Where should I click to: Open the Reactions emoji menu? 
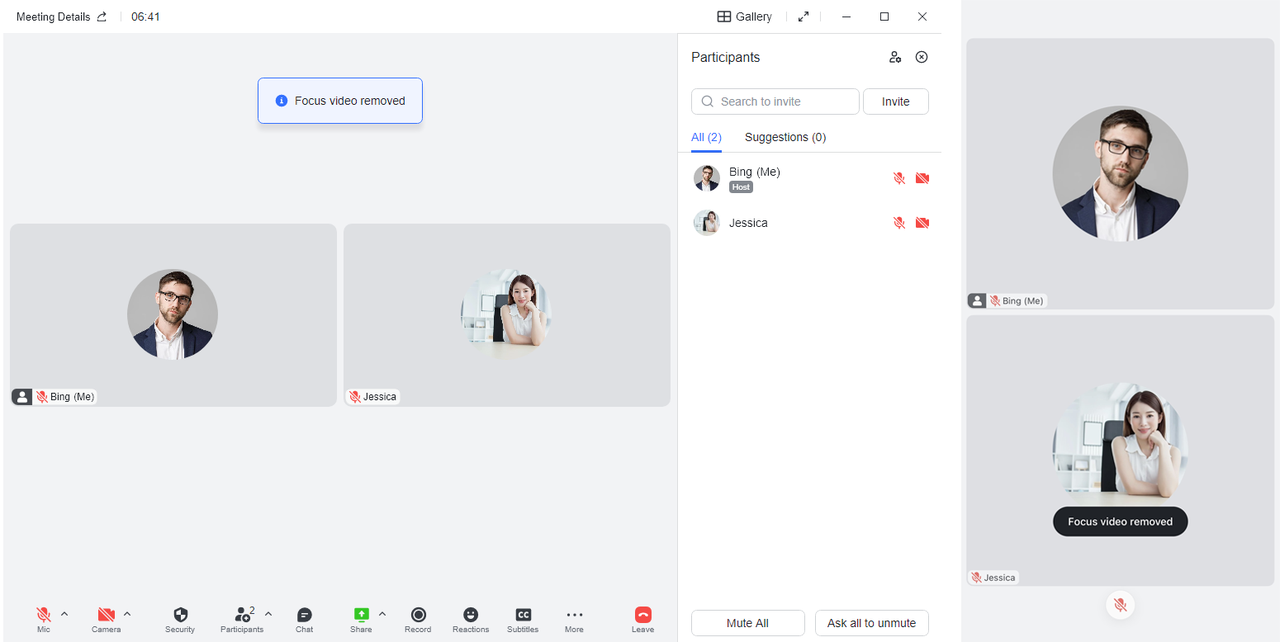coord(470,615)
